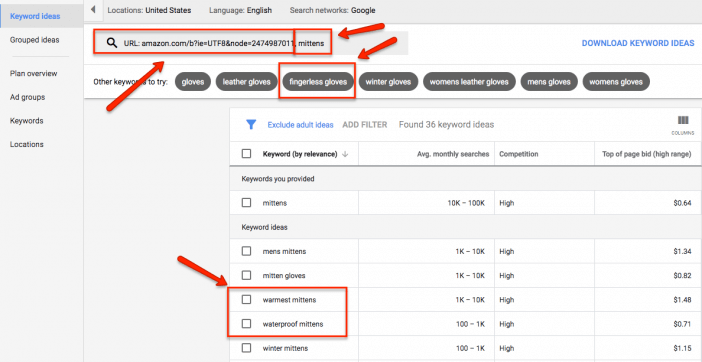Select the 'womens leather gloves' chip
The width and height of the screenshot is (702, 362).
coord(469,82)
